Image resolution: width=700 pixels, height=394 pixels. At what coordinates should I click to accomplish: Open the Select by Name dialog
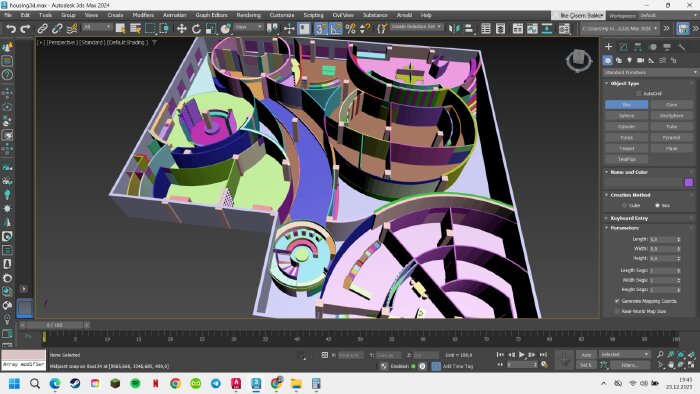tap(135, 29)
